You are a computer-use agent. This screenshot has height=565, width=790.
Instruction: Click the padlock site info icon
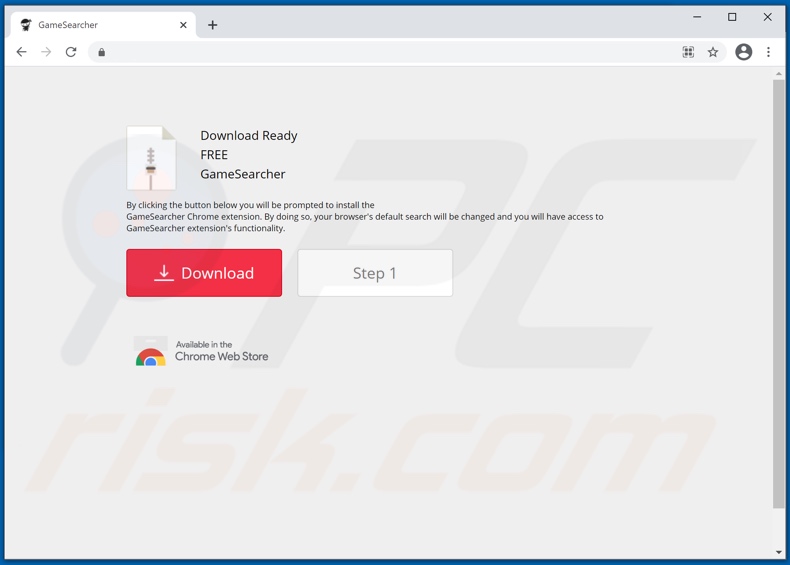pos(102,52)
